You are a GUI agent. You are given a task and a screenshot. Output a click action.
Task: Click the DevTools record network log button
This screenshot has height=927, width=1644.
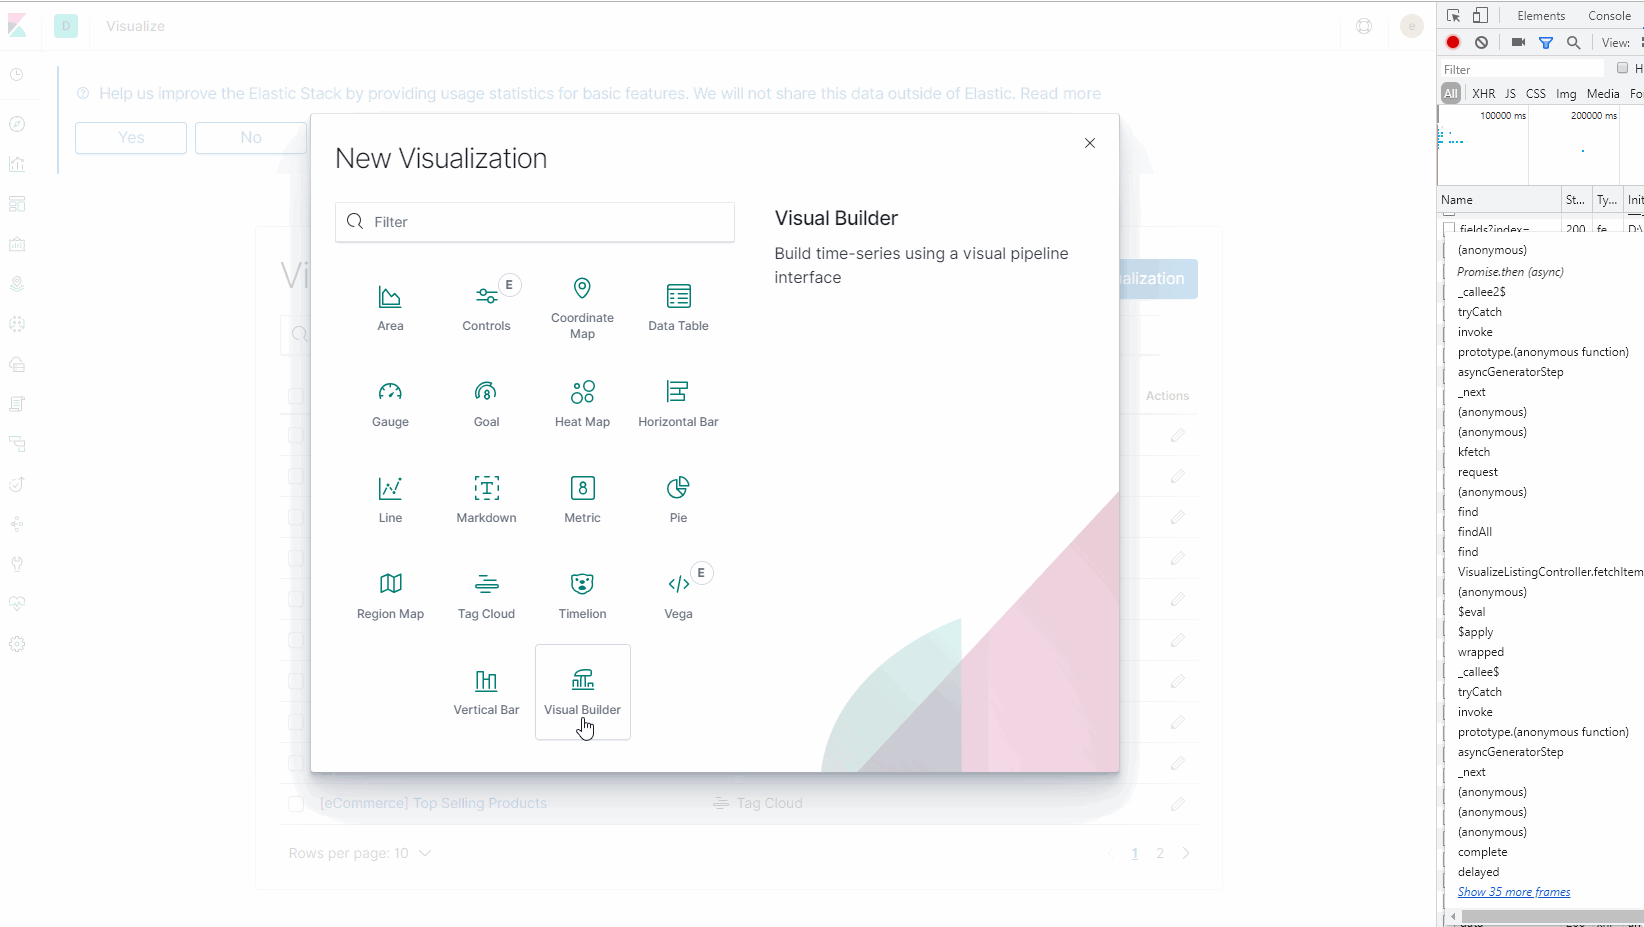pos(1453,42)
